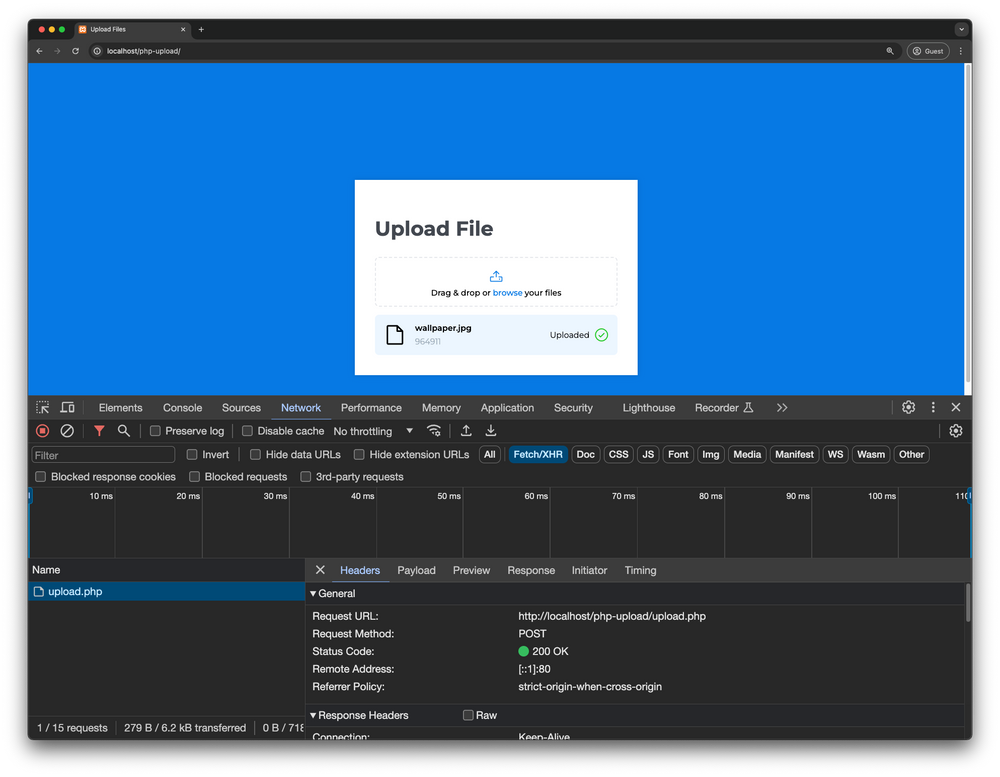Screen dimensions: 1000x777
Task: Clear the network log
Action: tap(66, 430)
